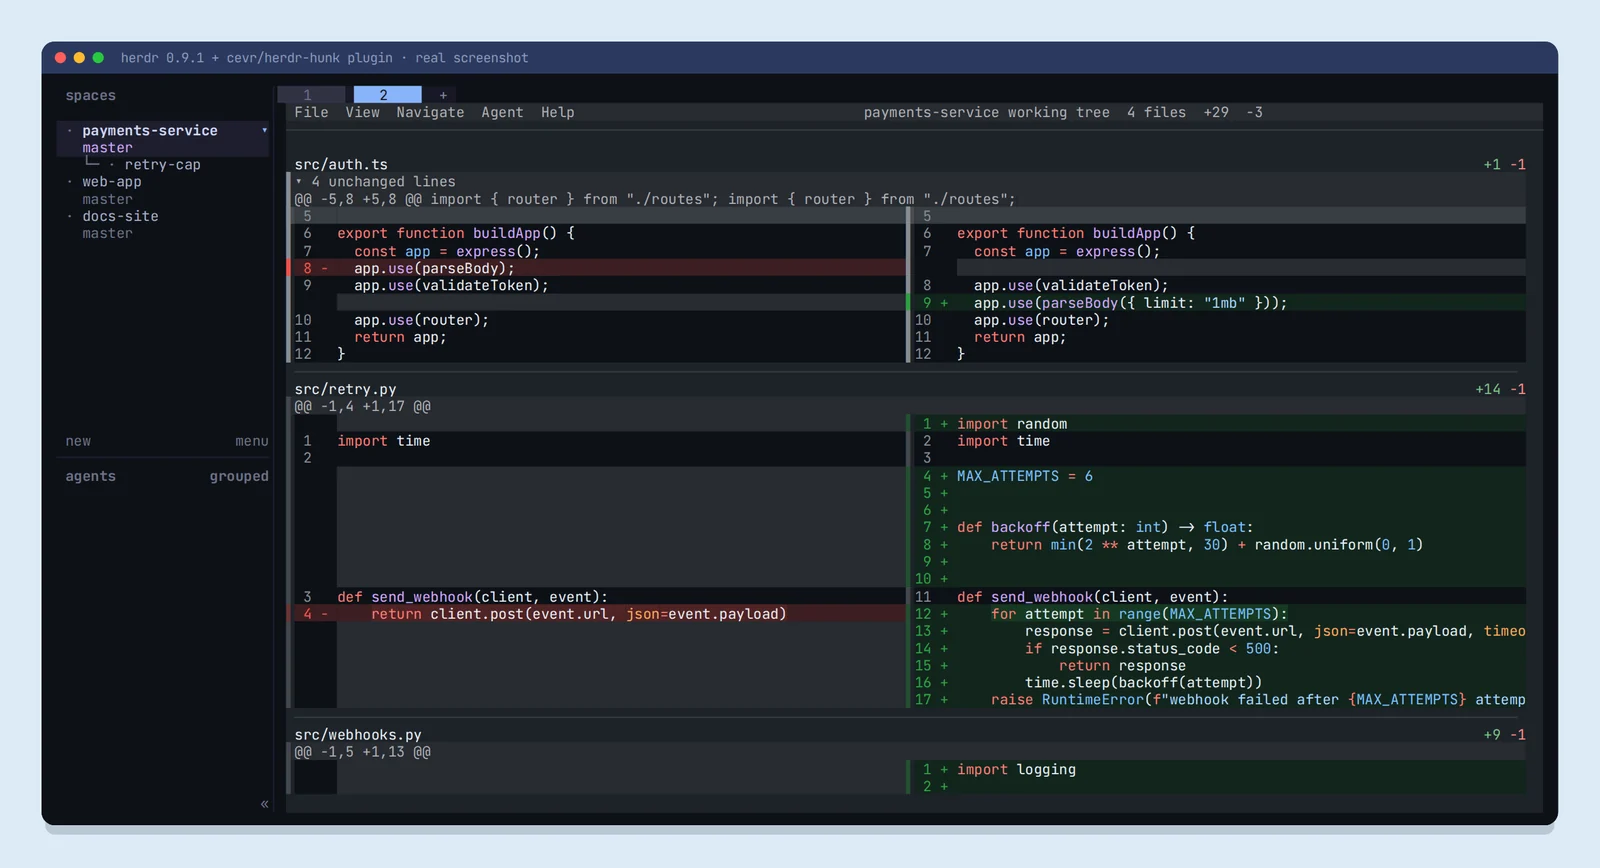Click the src/auth.ts file header
Image resolution: width=1600 pixels, height=868 pixels.
[341, 165]
